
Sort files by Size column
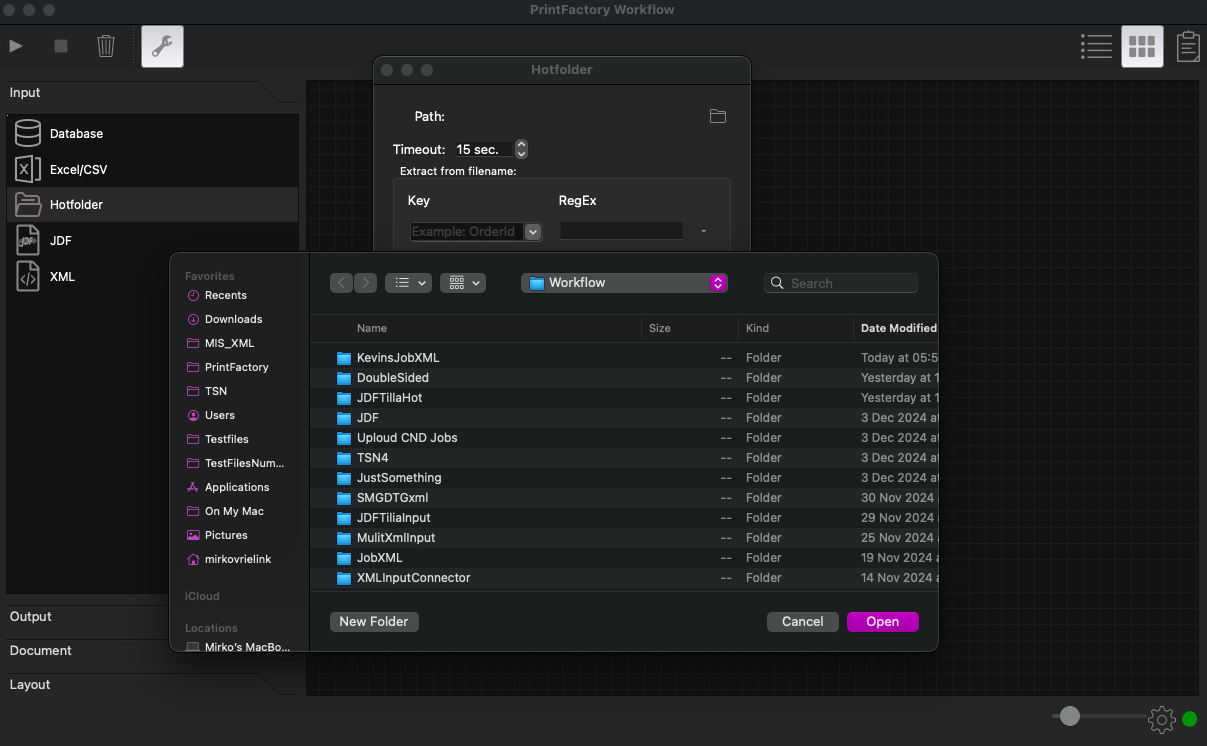coord(660,328)
